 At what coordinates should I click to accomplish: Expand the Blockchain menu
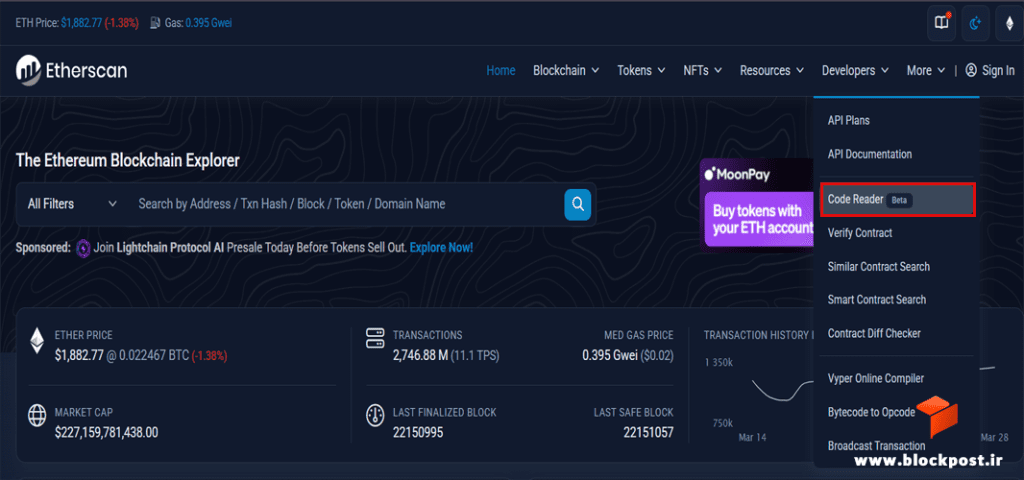point(566,71)
